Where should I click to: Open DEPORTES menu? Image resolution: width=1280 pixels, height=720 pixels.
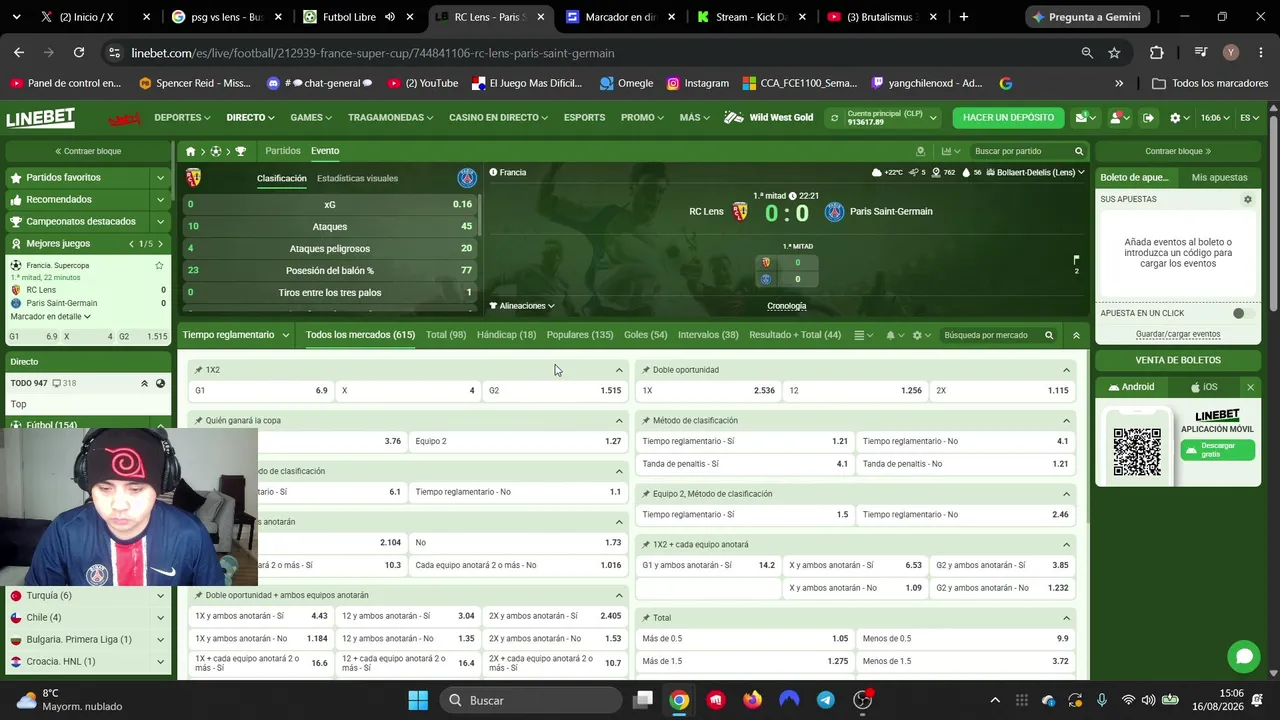(x=182, y=118)
